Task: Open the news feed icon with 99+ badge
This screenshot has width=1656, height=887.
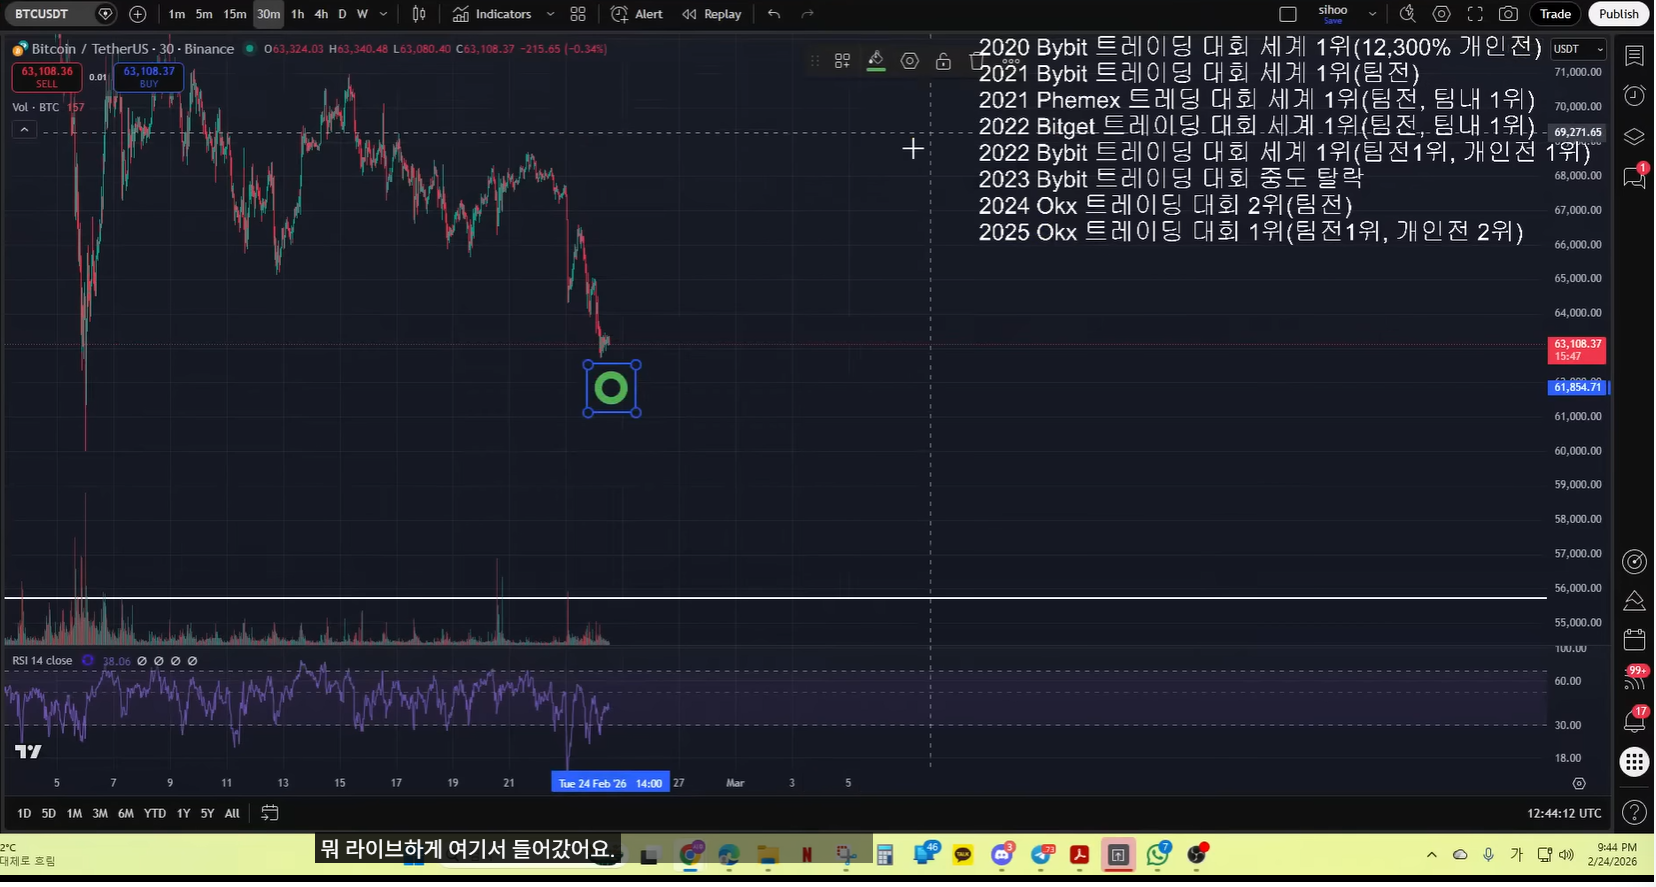Action: (x=1634, y=678)
